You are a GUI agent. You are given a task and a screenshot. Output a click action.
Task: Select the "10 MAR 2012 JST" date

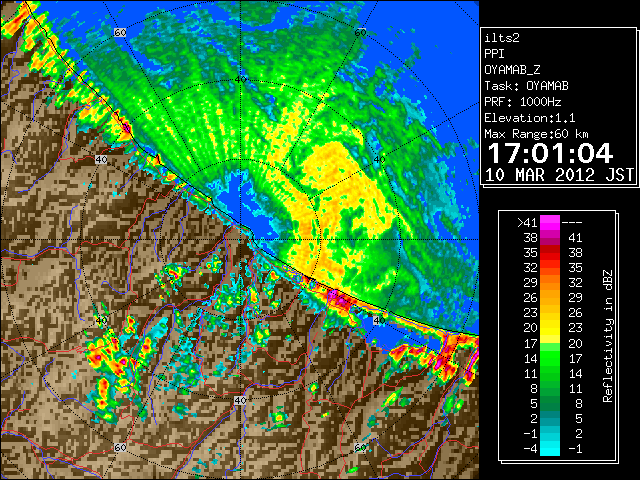coord(559,175)
